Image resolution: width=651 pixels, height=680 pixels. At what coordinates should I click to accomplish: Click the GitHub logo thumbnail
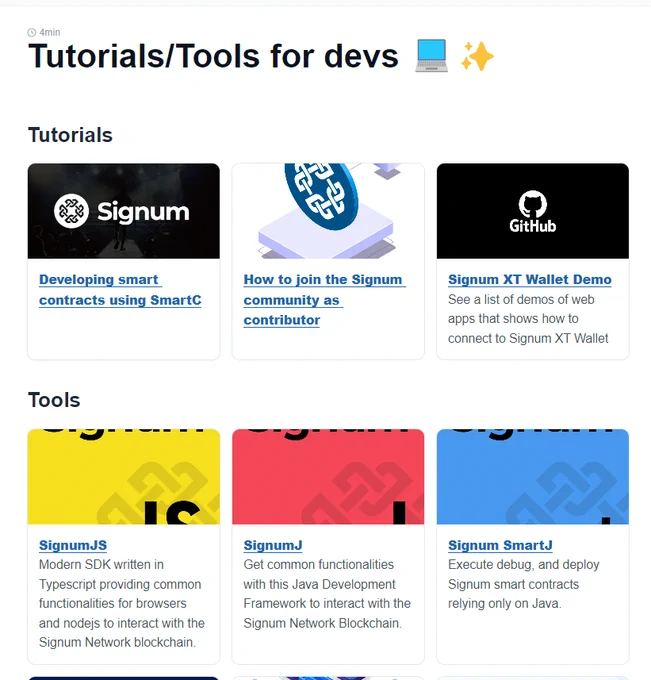click(533, 211)
